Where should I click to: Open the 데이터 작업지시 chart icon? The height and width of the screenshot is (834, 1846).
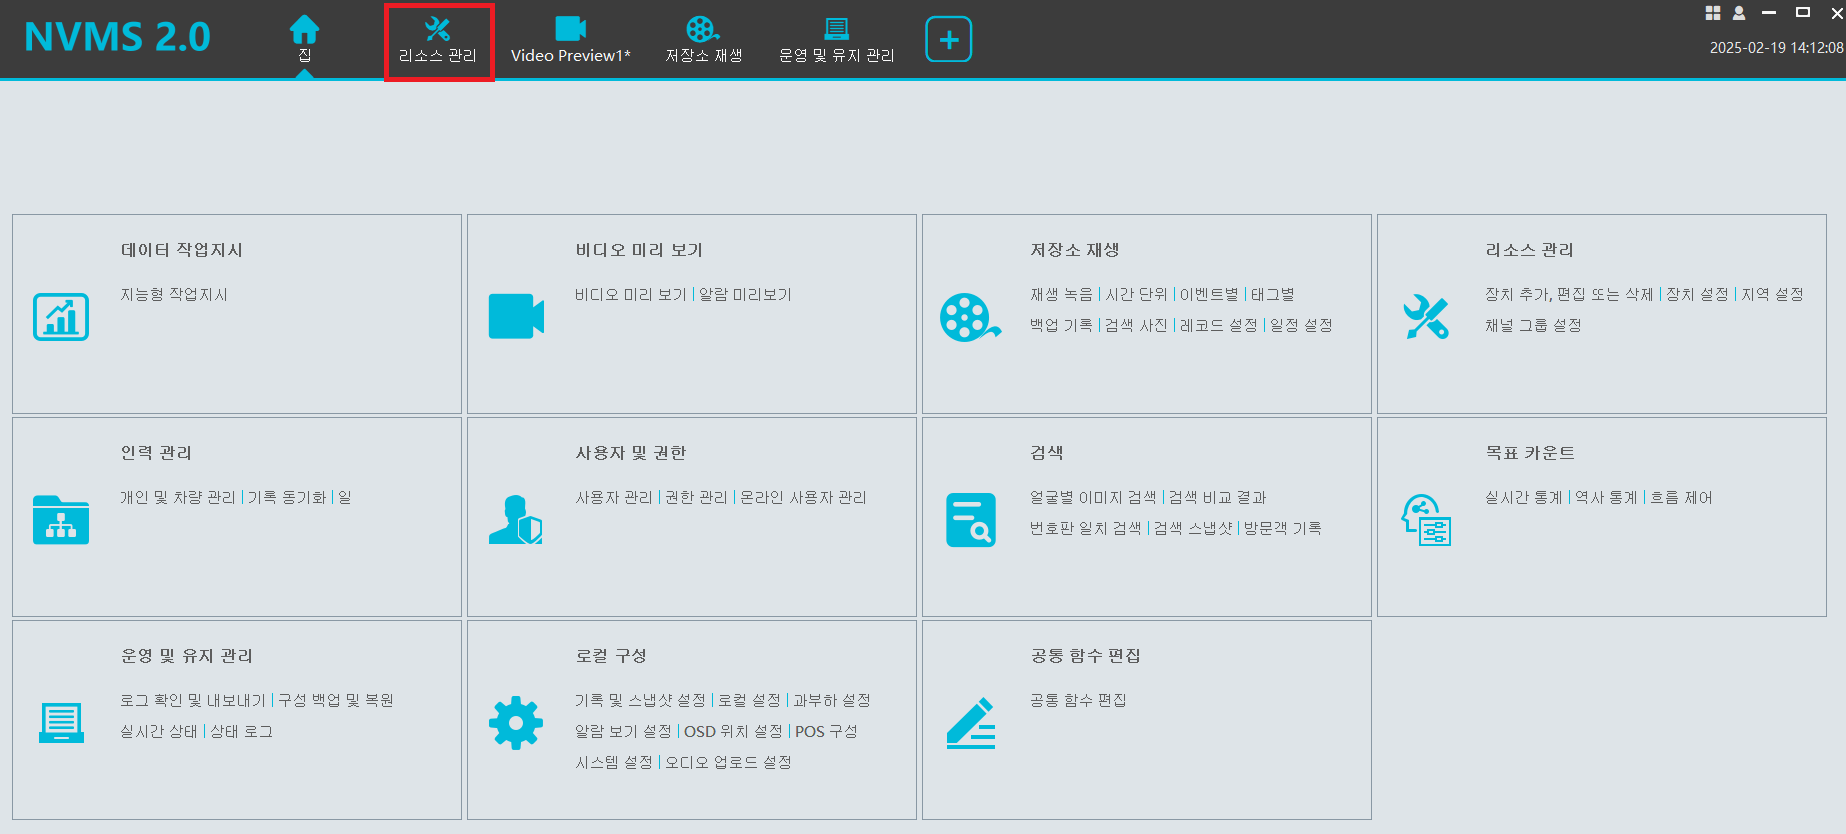pos(61,317)
